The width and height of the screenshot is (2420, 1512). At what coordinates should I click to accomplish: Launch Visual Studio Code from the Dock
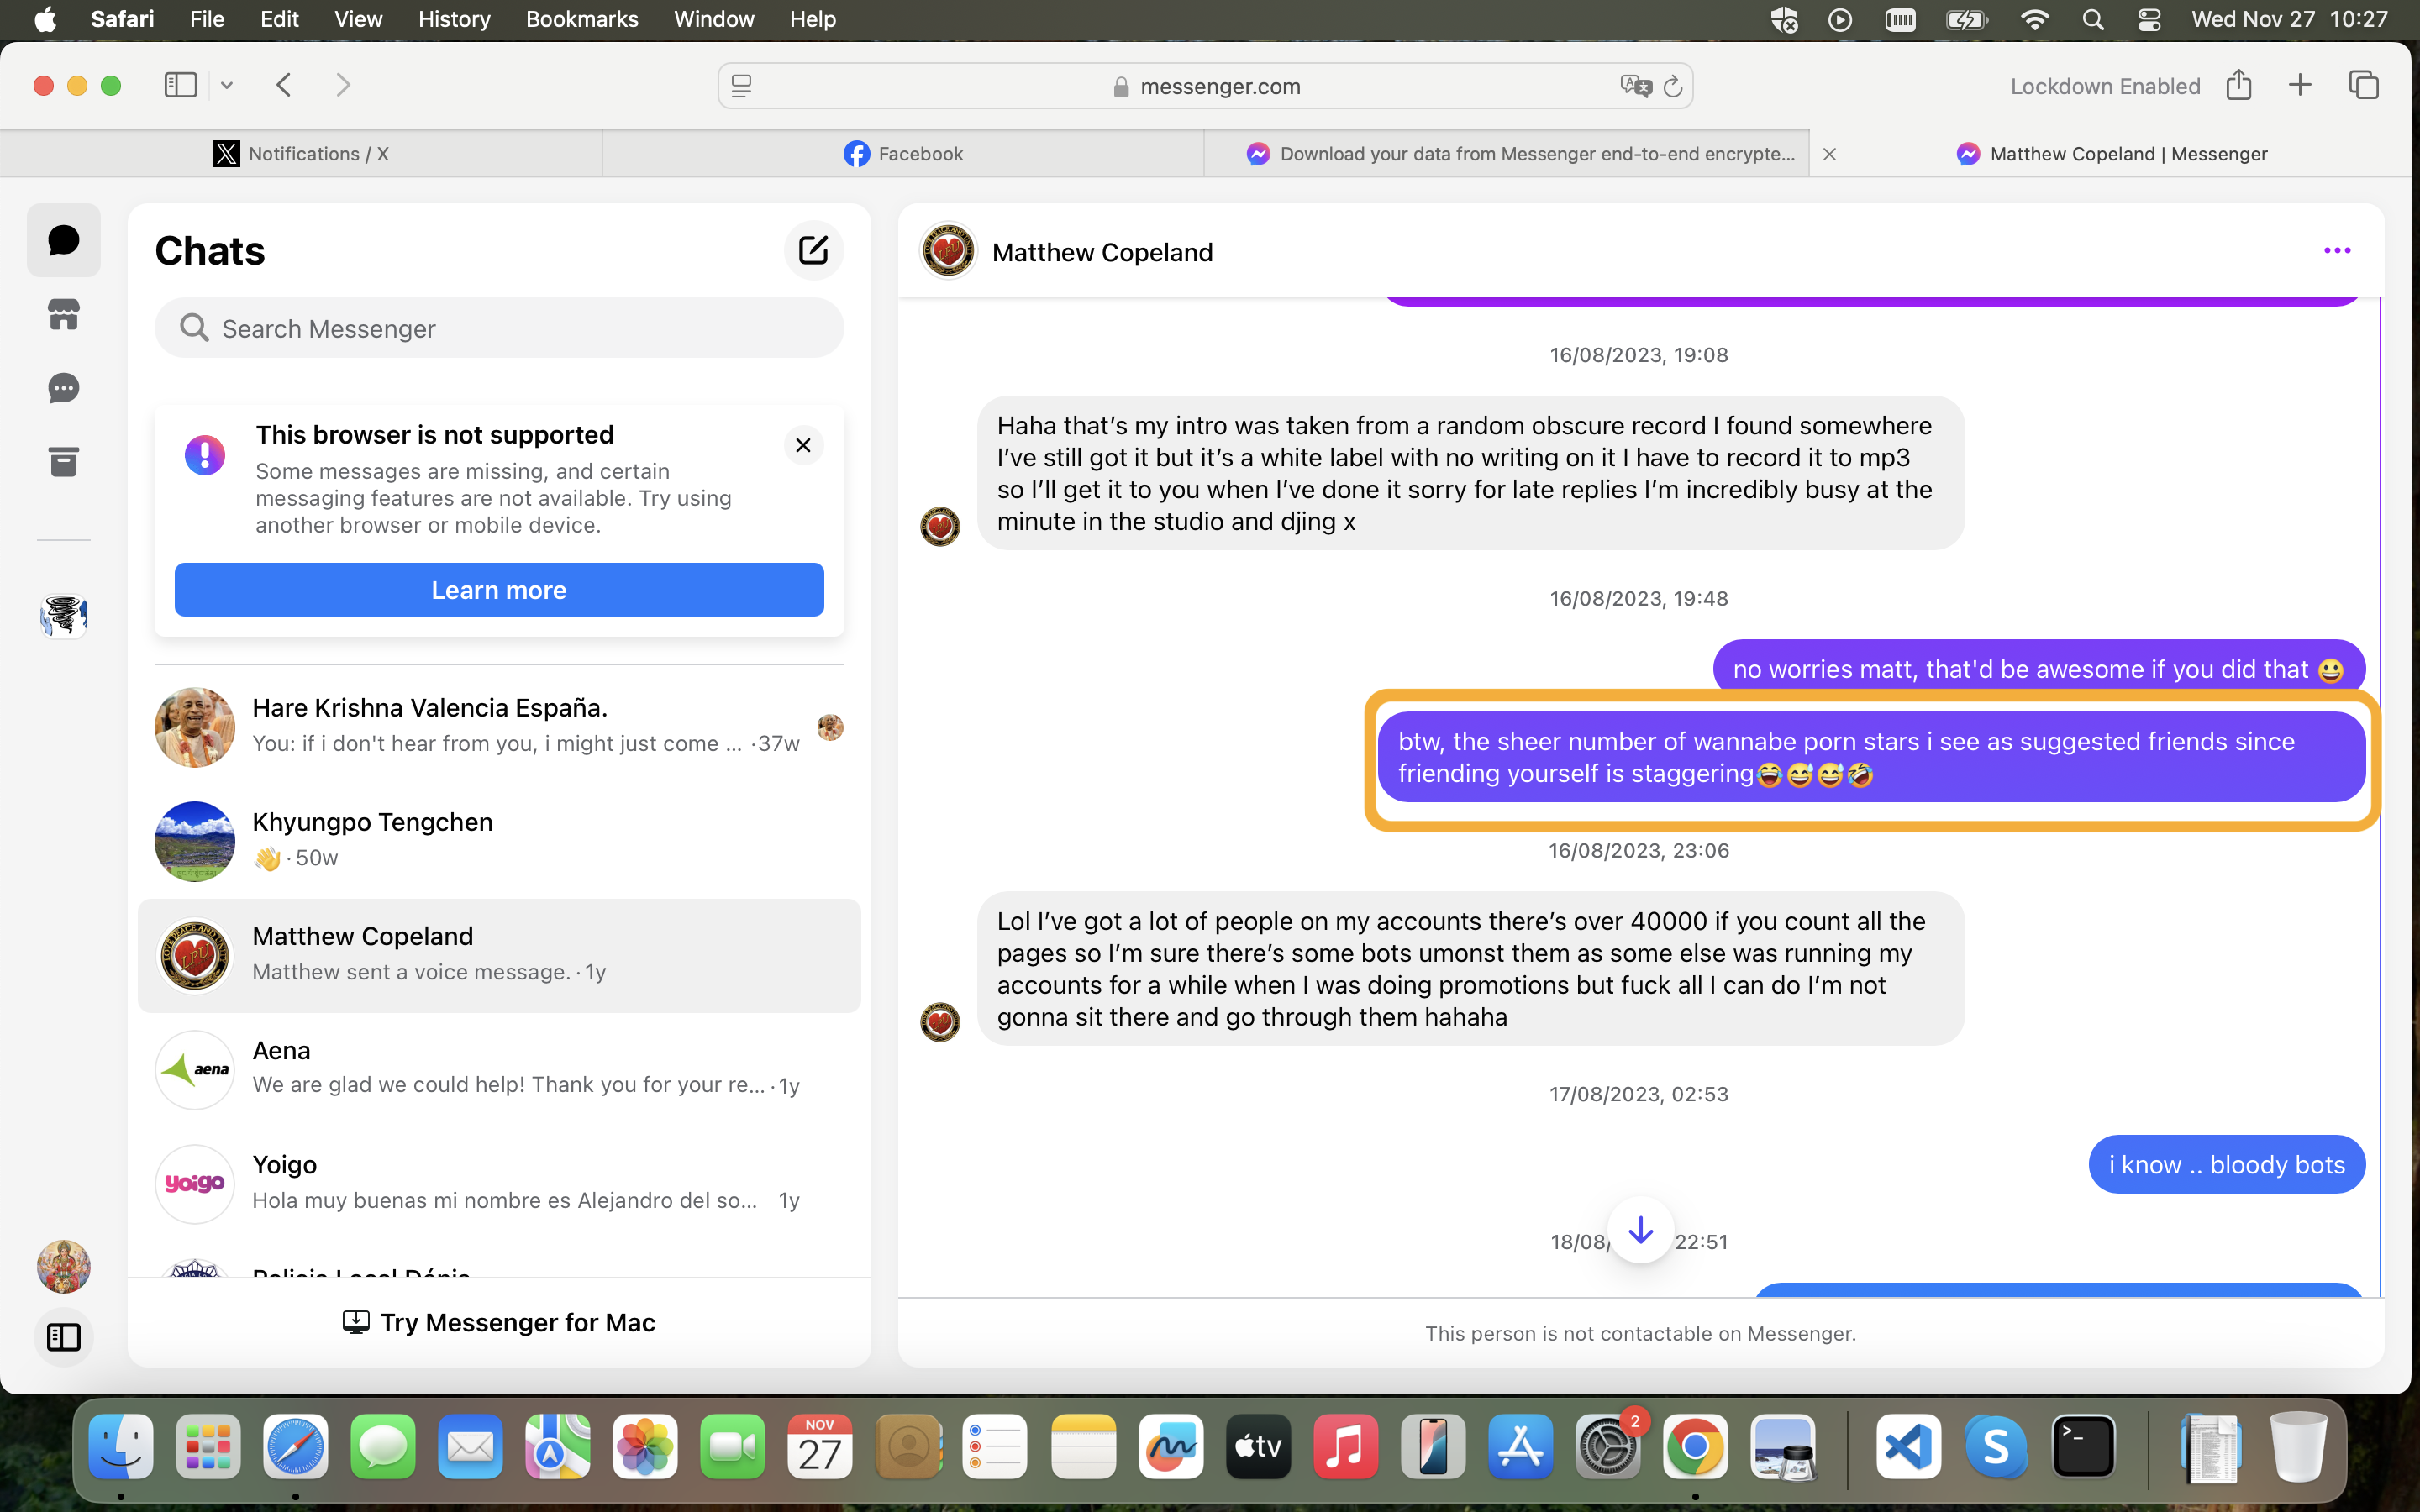point(1908,1446)
